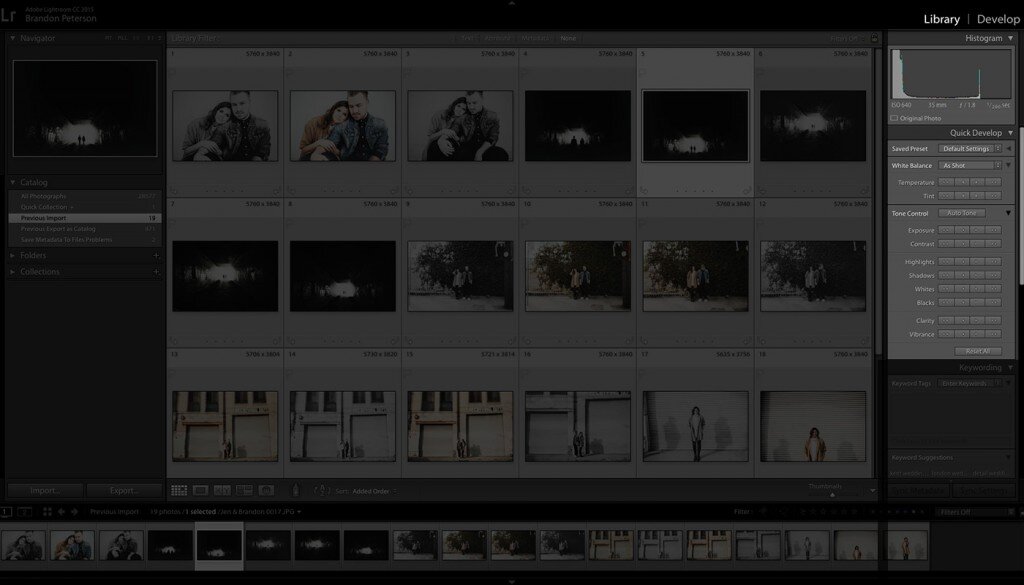
Task: Switch to Loupe view in the toolbar
Action: tap(200, 490)
